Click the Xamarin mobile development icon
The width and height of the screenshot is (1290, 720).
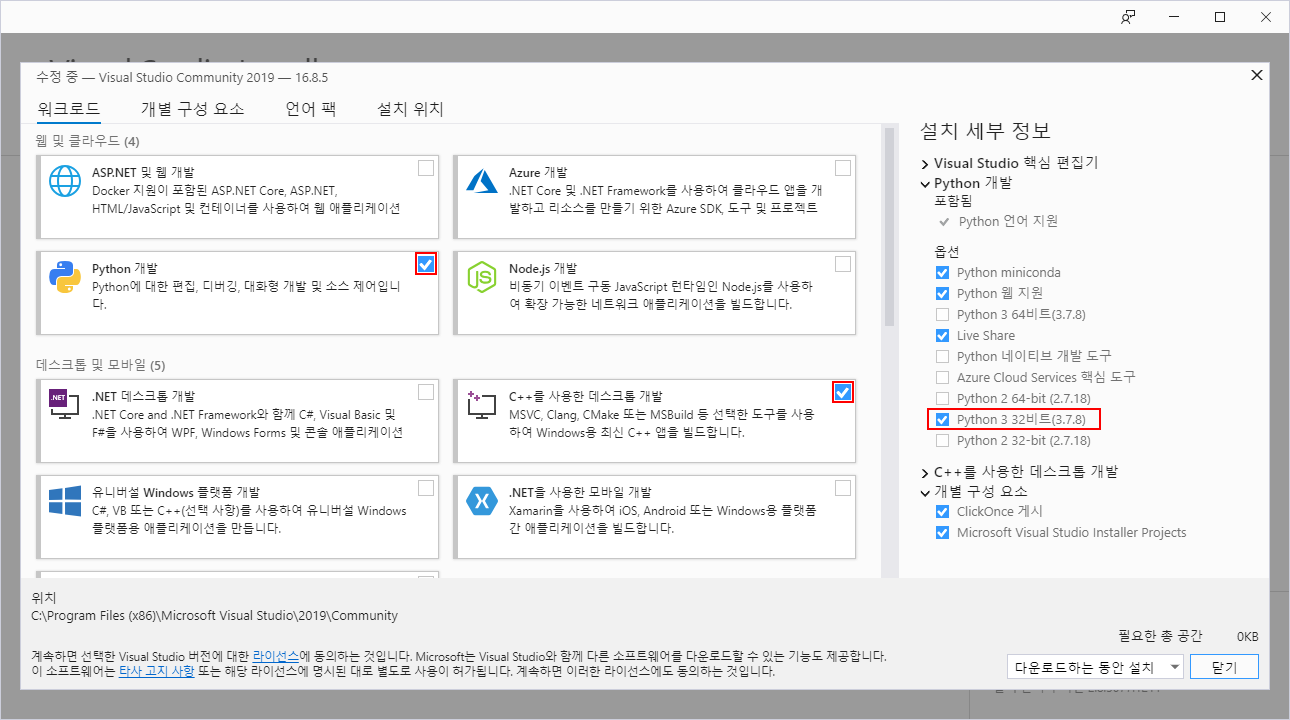click(x=482, y=501)
